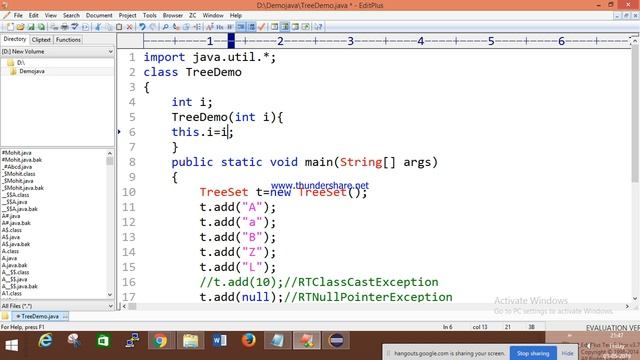The height and width of the screenshot is (360, 640).
Task: Open the File menu
Action: tap(18, 16)
